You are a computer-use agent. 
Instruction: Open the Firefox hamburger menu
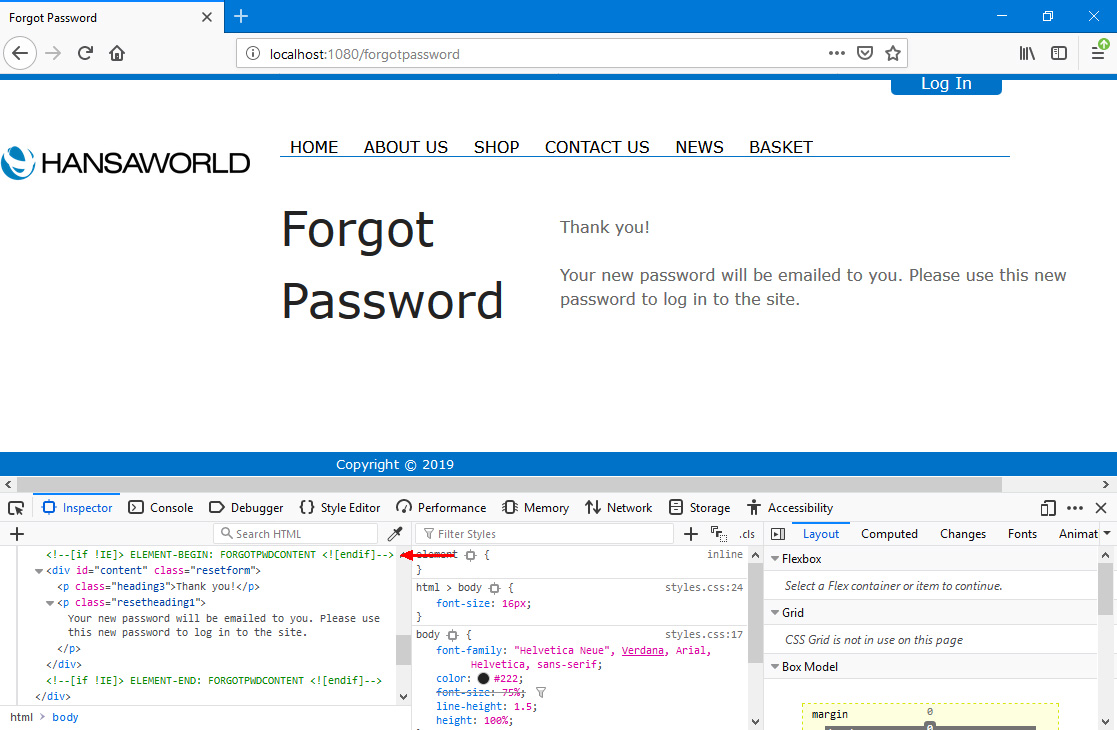1098,53
